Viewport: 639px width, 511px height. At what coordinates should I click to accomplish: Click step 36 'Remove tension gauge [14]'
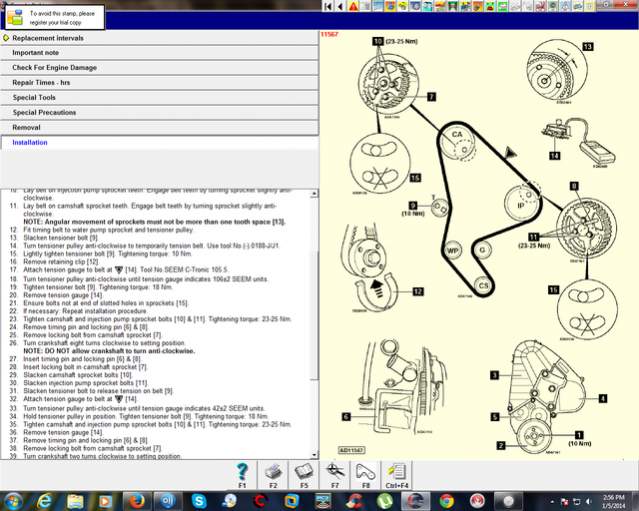63,432
